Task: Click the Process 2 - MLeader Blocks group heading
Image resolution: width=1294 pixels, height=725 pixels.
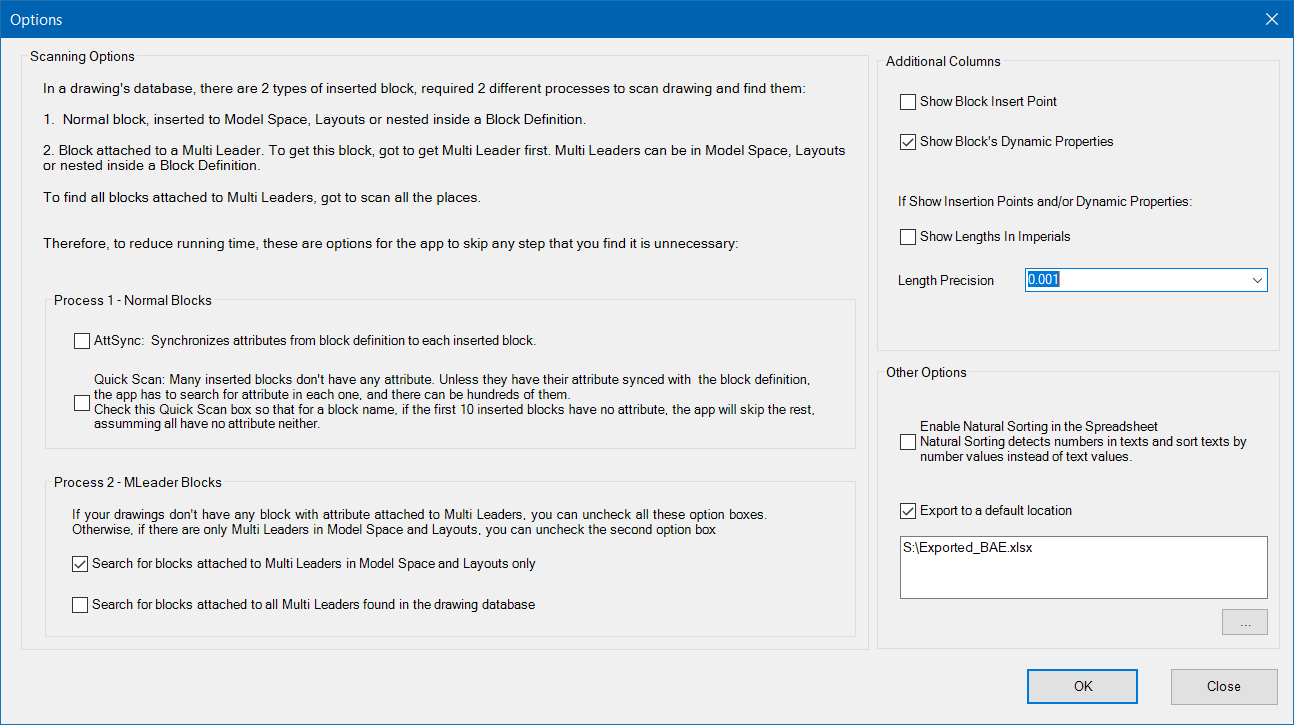Action: pyautogui.click(x=138, y=483)
